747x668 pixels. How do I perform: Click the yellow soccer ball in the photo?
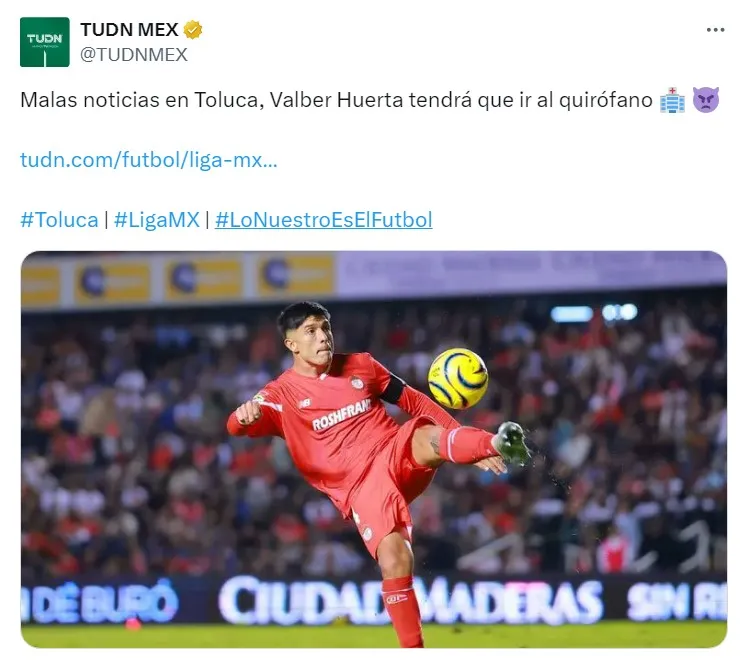pos(458,378)
